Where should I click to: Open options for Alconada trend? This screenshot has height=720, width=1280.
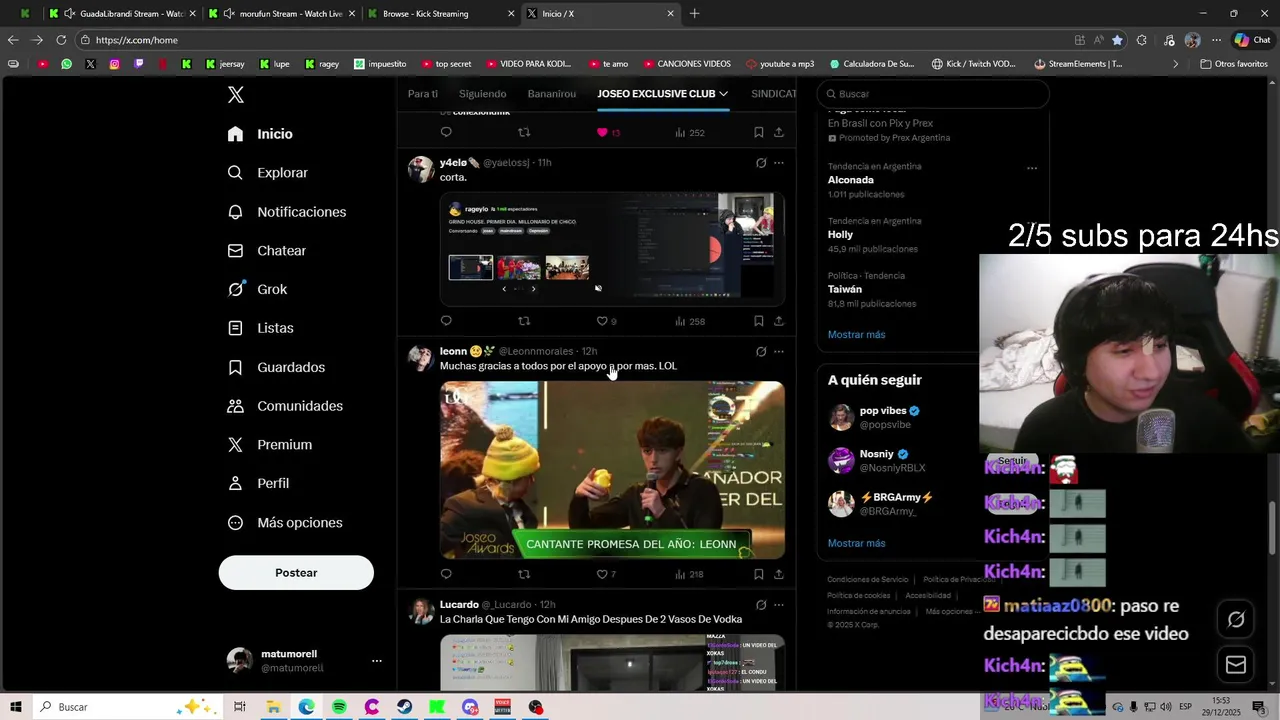[x=1032, y=168]
